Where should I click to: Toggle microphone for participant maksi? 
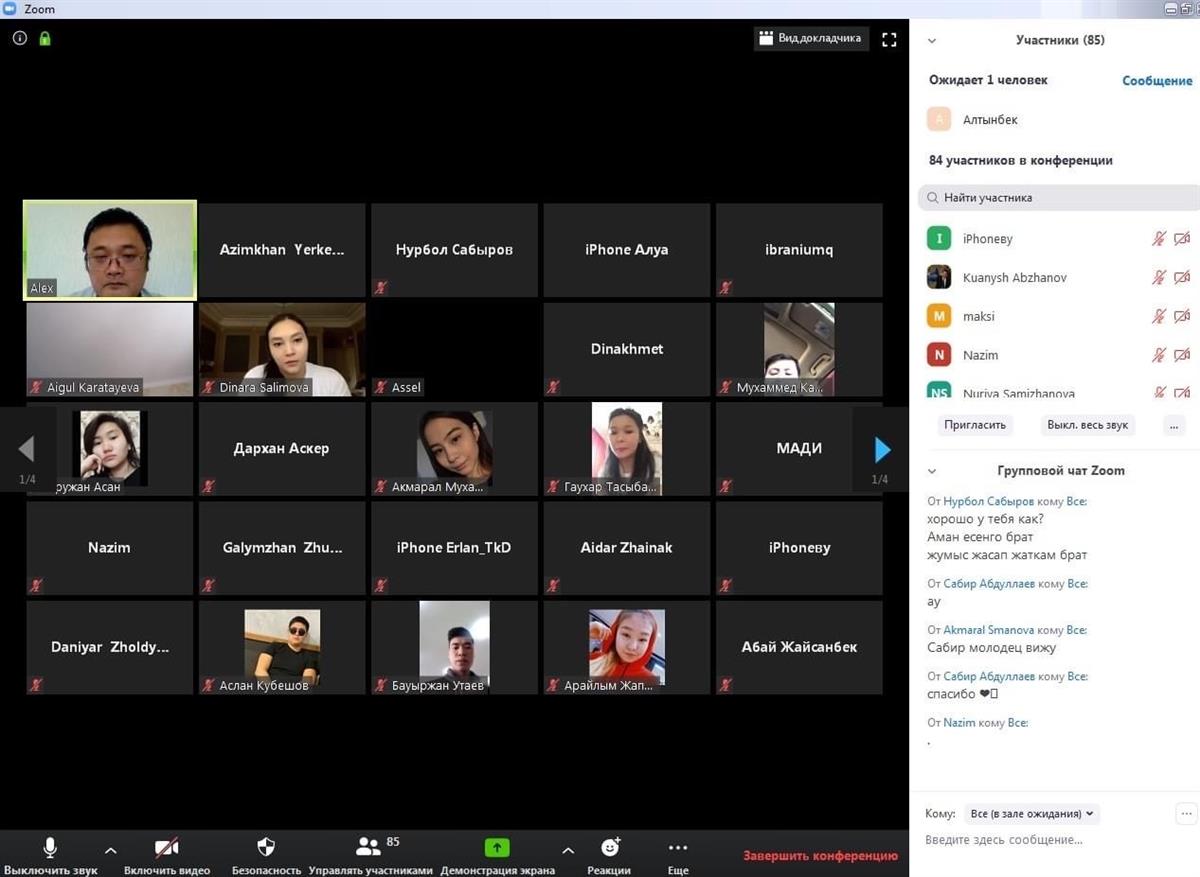pos(1158,316)
